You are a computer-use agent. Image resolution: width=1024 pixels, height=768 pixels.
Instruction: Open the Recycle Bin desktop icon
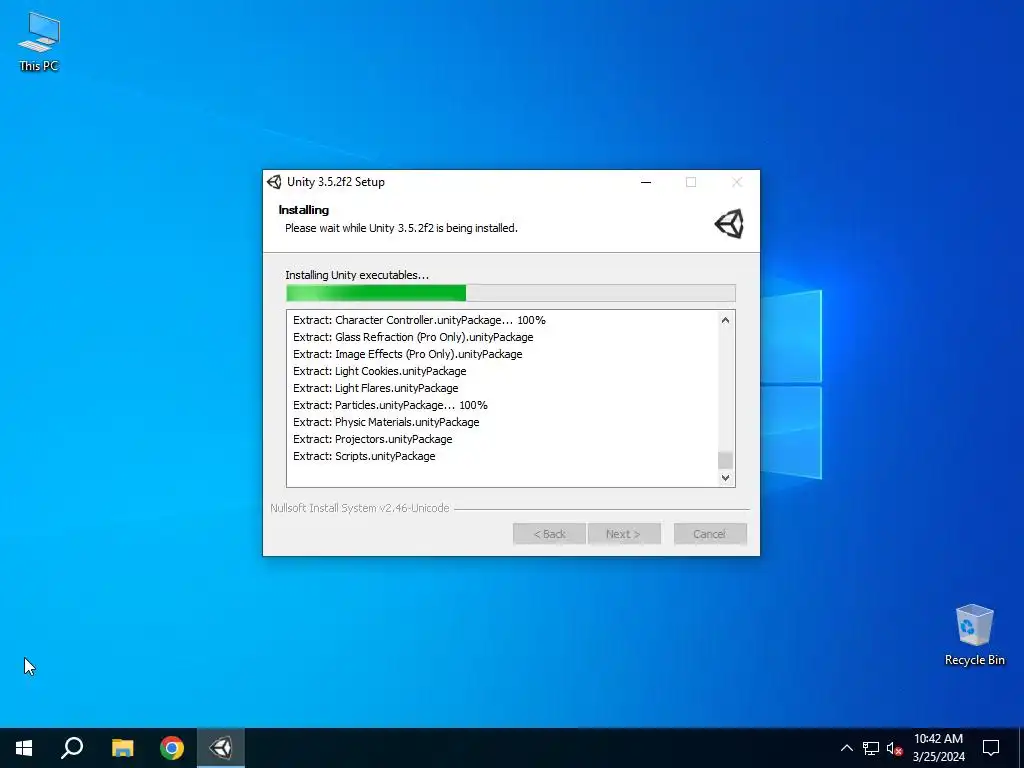[974, 635]
